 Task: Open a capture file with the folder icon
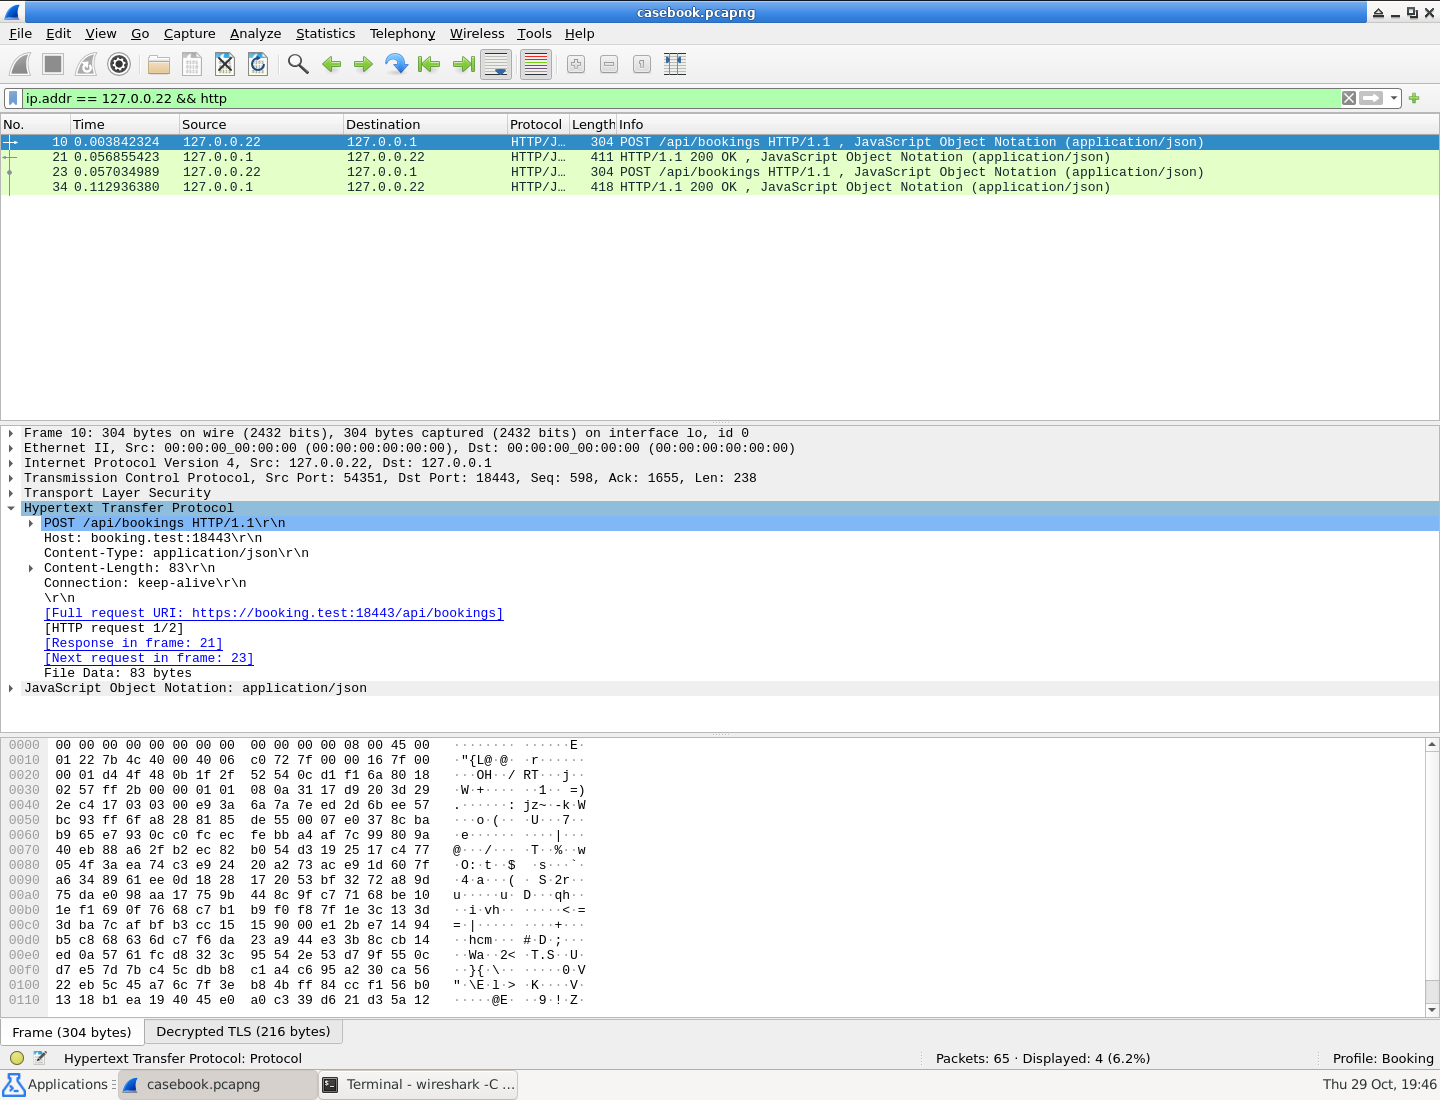coord(159,65)
